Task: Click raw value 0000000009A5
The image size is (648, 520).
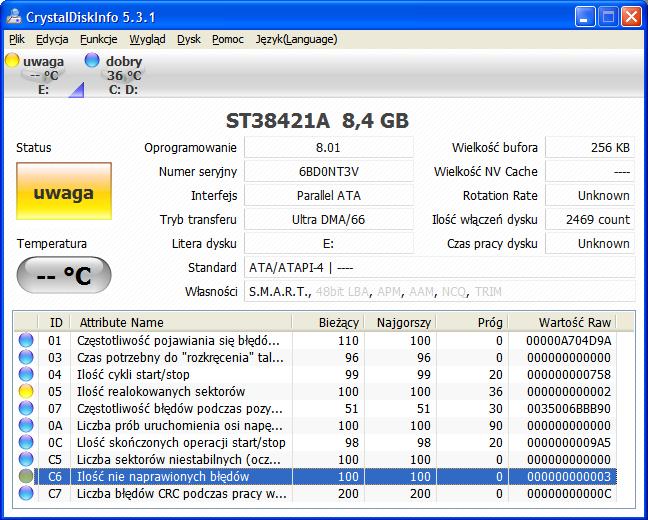Action: point(568,442)
